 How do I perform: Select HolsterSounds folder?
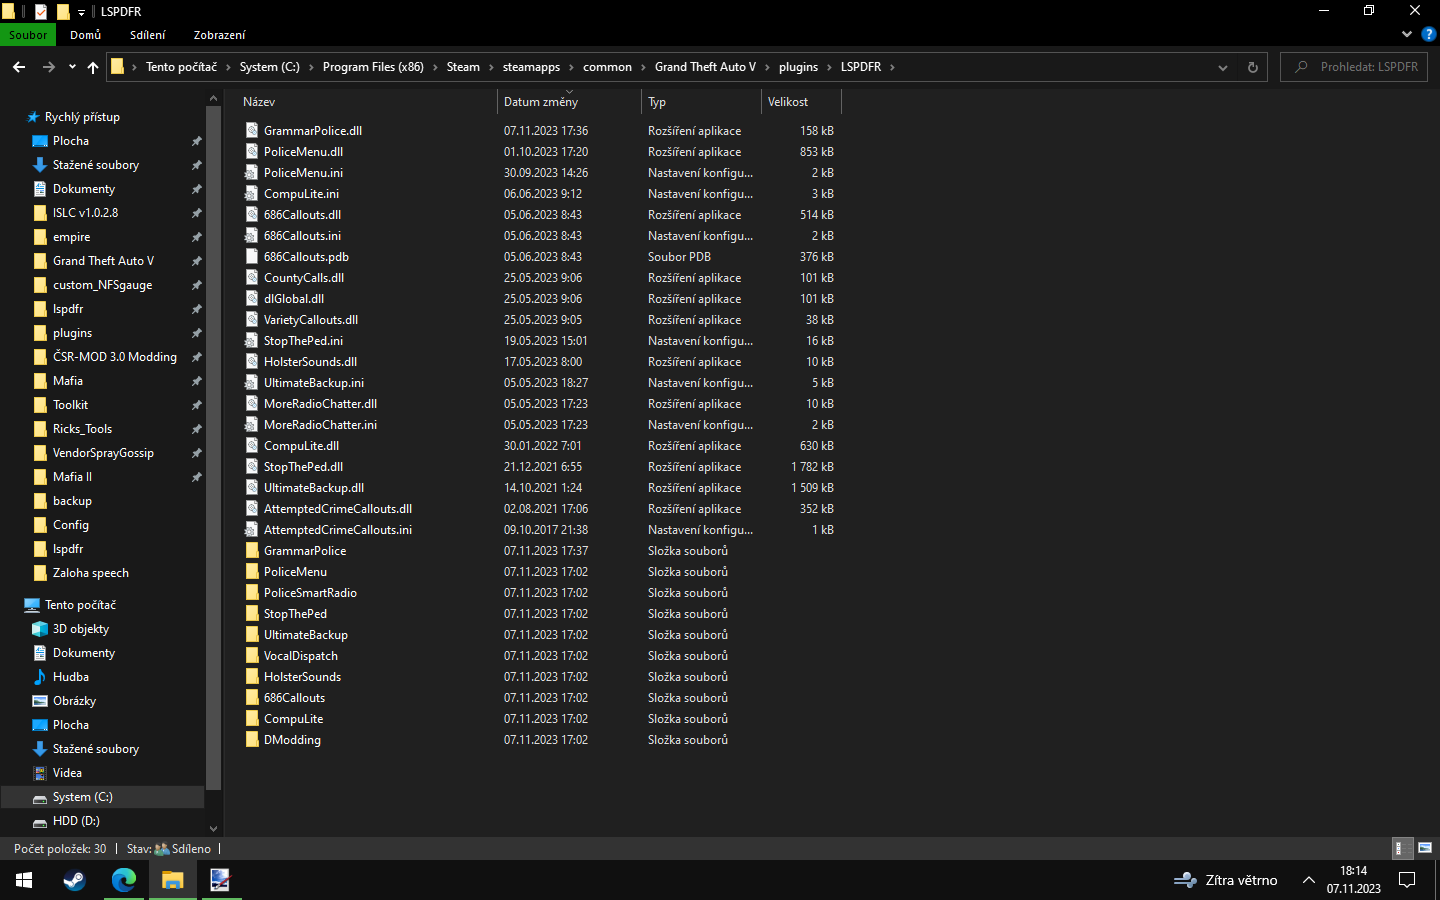302,677
